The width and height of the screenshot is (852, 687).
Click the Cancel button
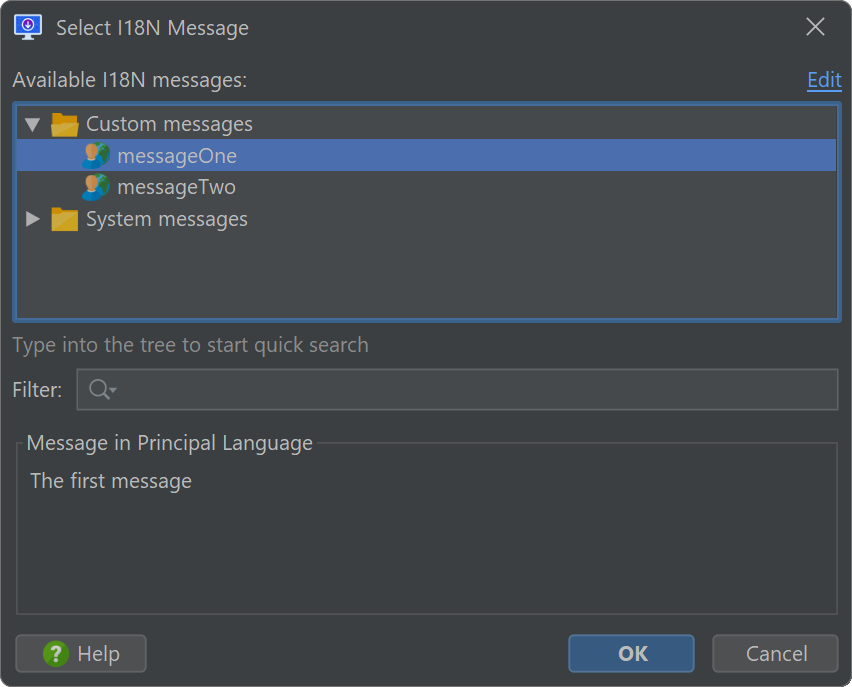pyautogui.click(x=775, y=653)
